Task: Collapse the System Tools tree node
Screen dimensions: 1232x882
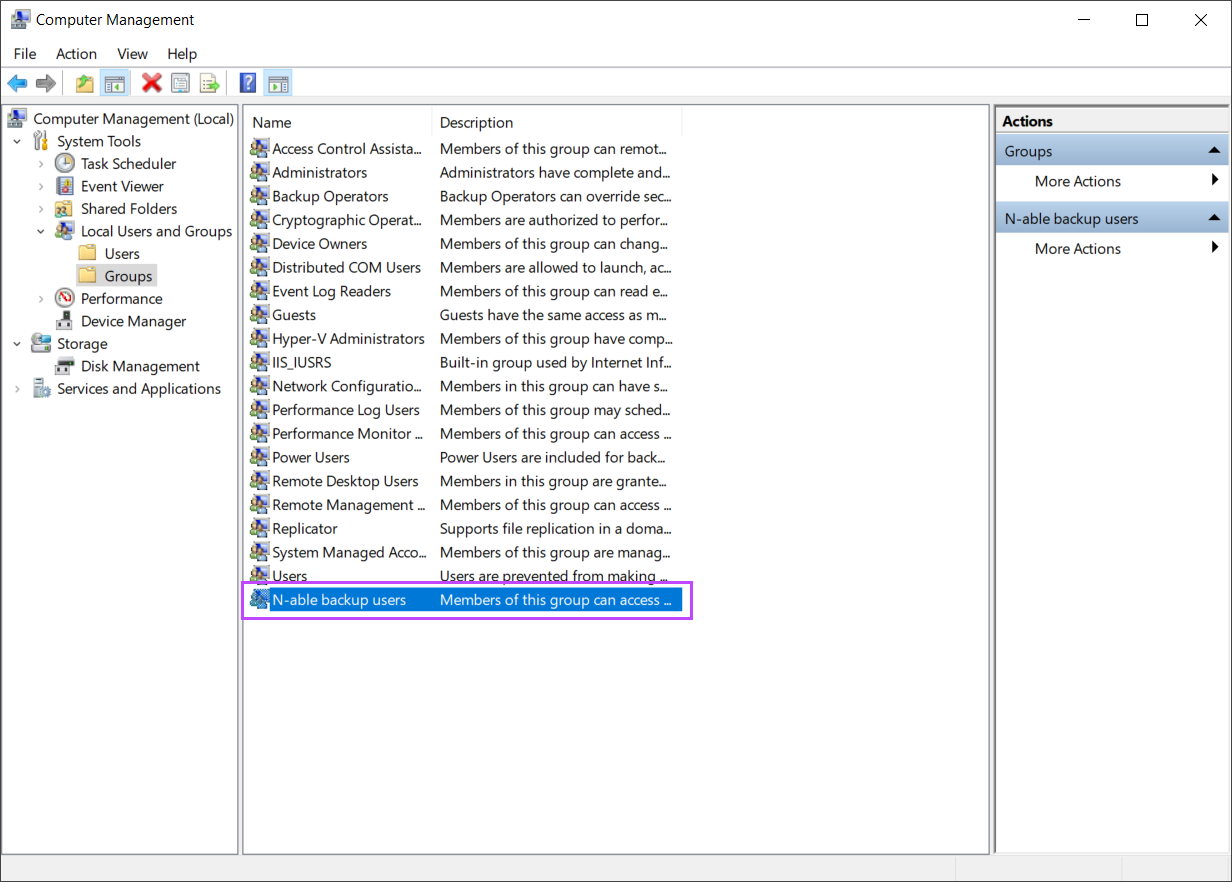Action: tap(17, 142)
